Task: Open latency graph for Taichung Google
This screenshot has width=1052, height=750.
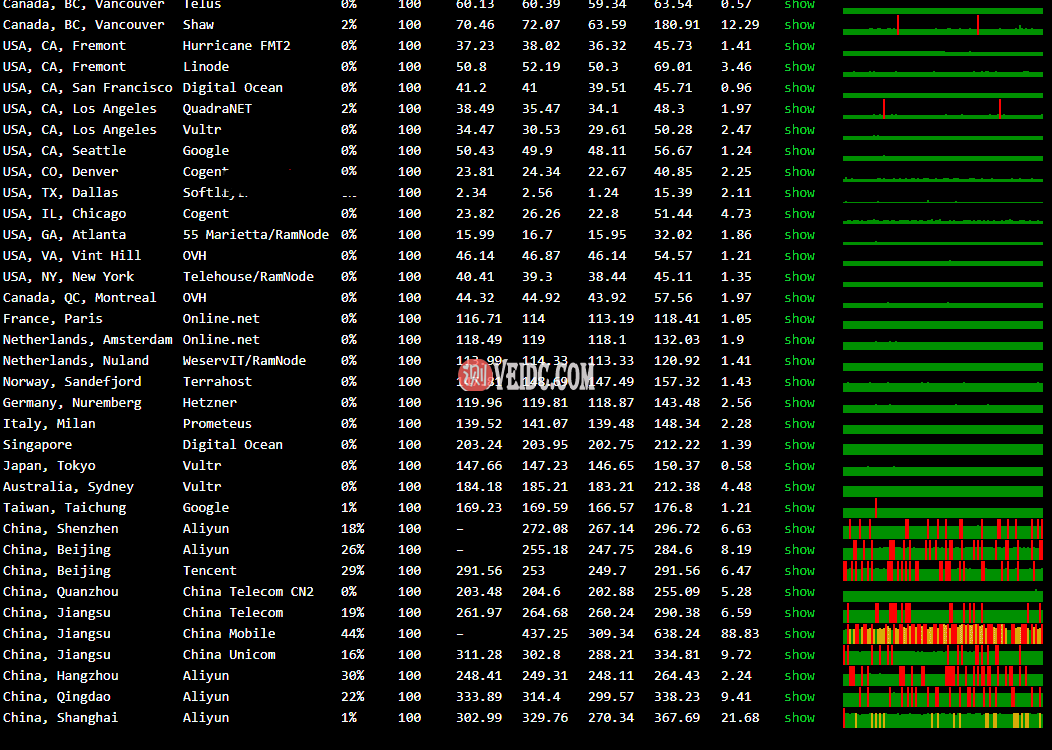Action: 943,508
